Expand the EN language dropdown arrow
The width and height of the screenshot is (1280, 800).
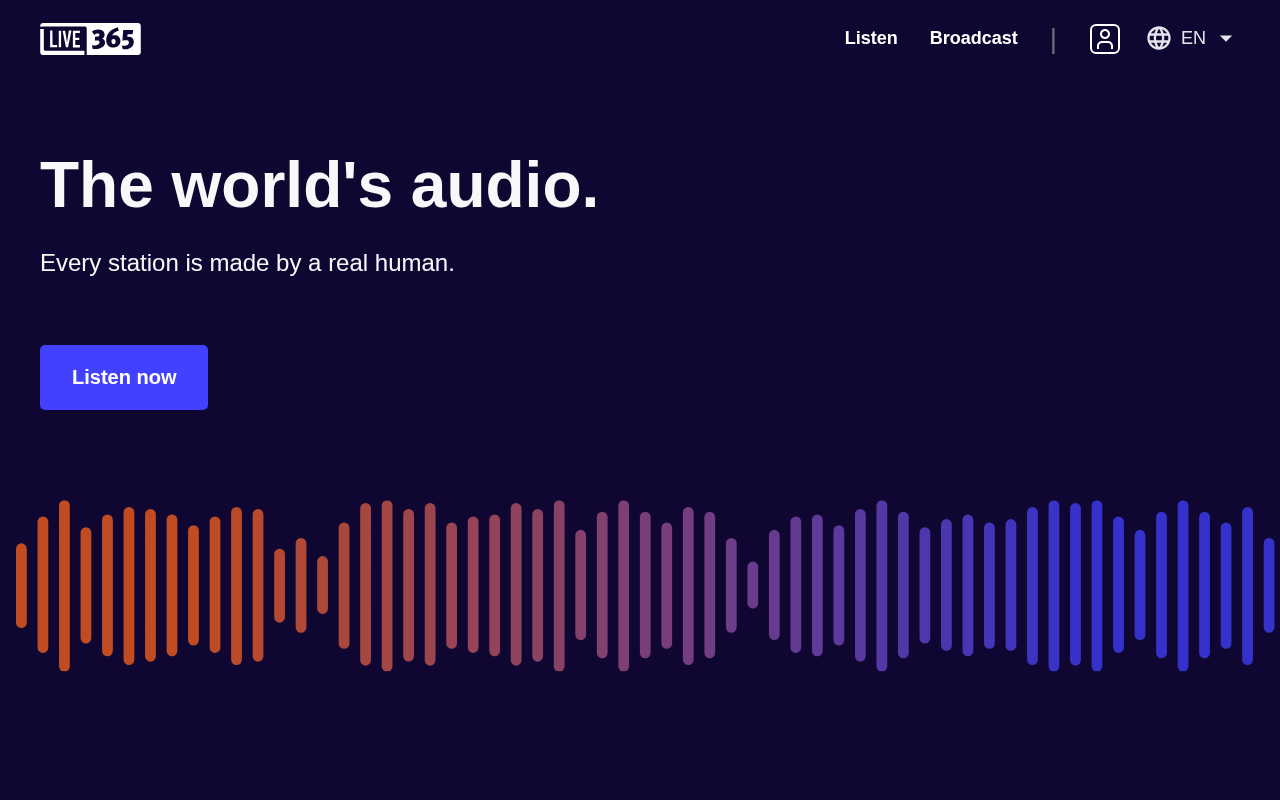[x=1226, y=38]
